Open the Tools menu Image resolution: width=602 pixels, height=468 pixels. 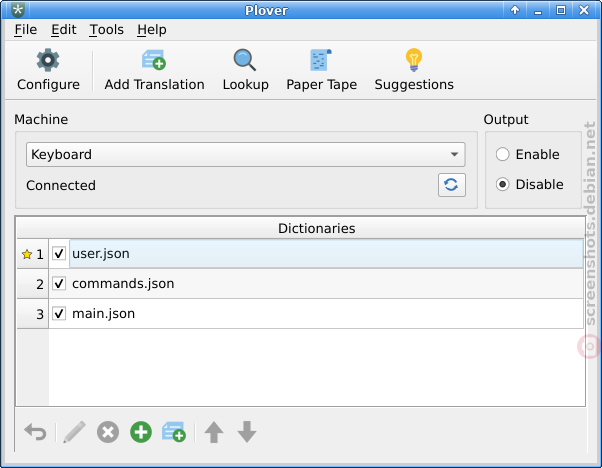[x=106, y=30]
